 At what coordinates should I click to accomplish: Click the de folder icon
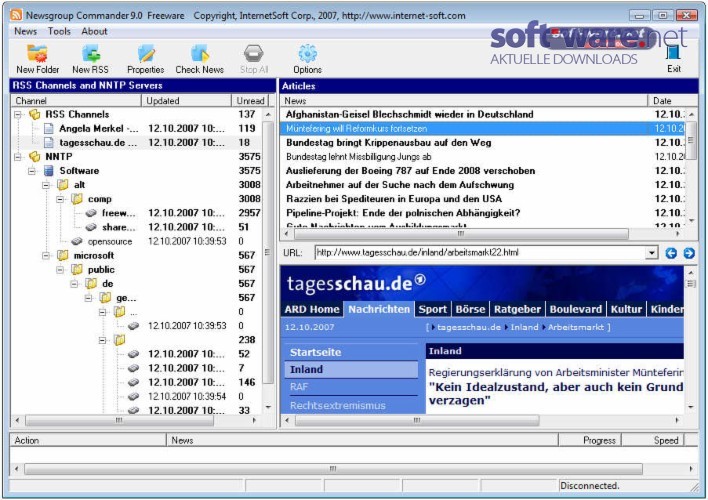[x=91, y=283]
